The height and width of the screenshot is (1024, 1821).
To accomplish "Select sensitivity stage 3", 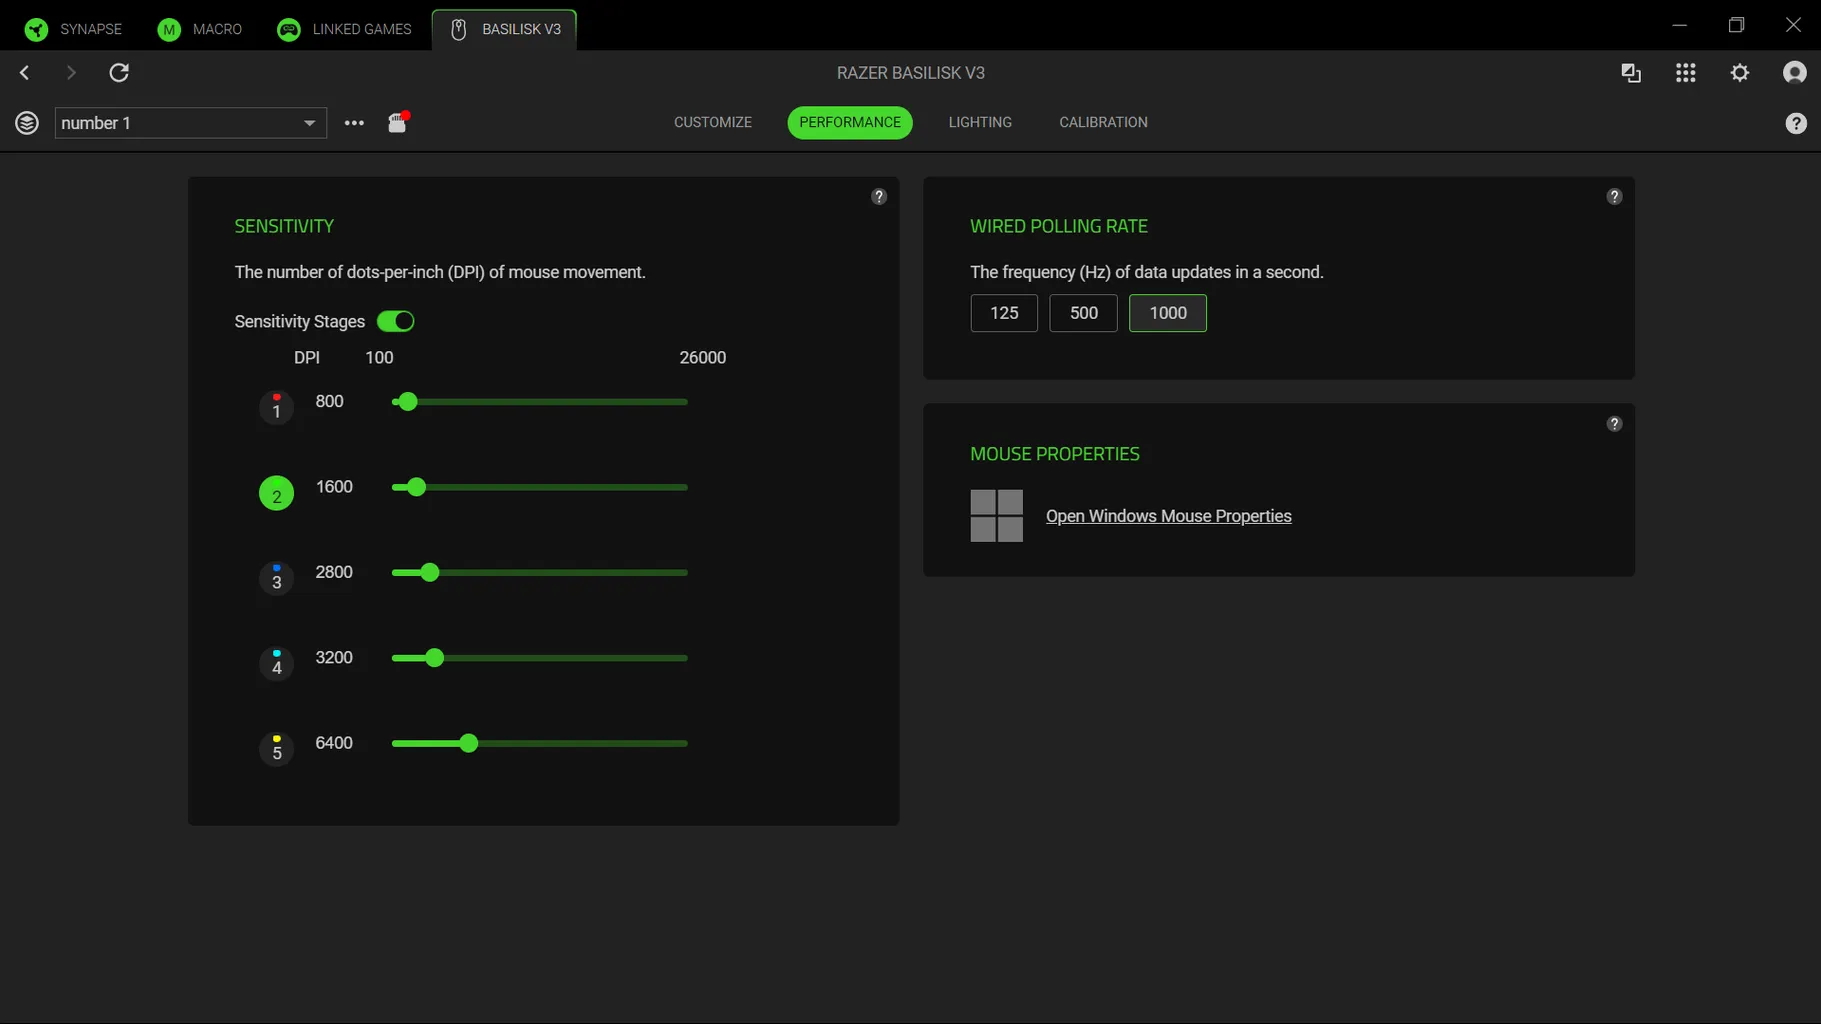I will pos(277,579).
